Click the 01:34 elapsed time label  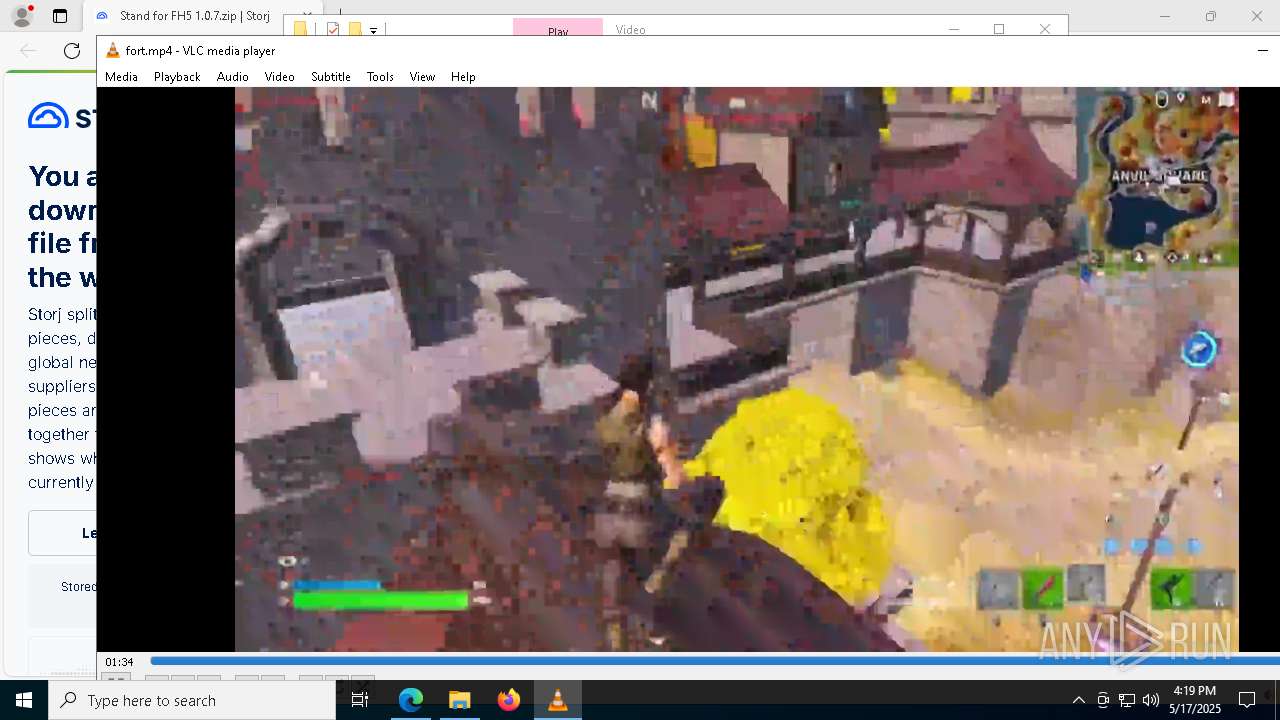[x=119, y=662]
